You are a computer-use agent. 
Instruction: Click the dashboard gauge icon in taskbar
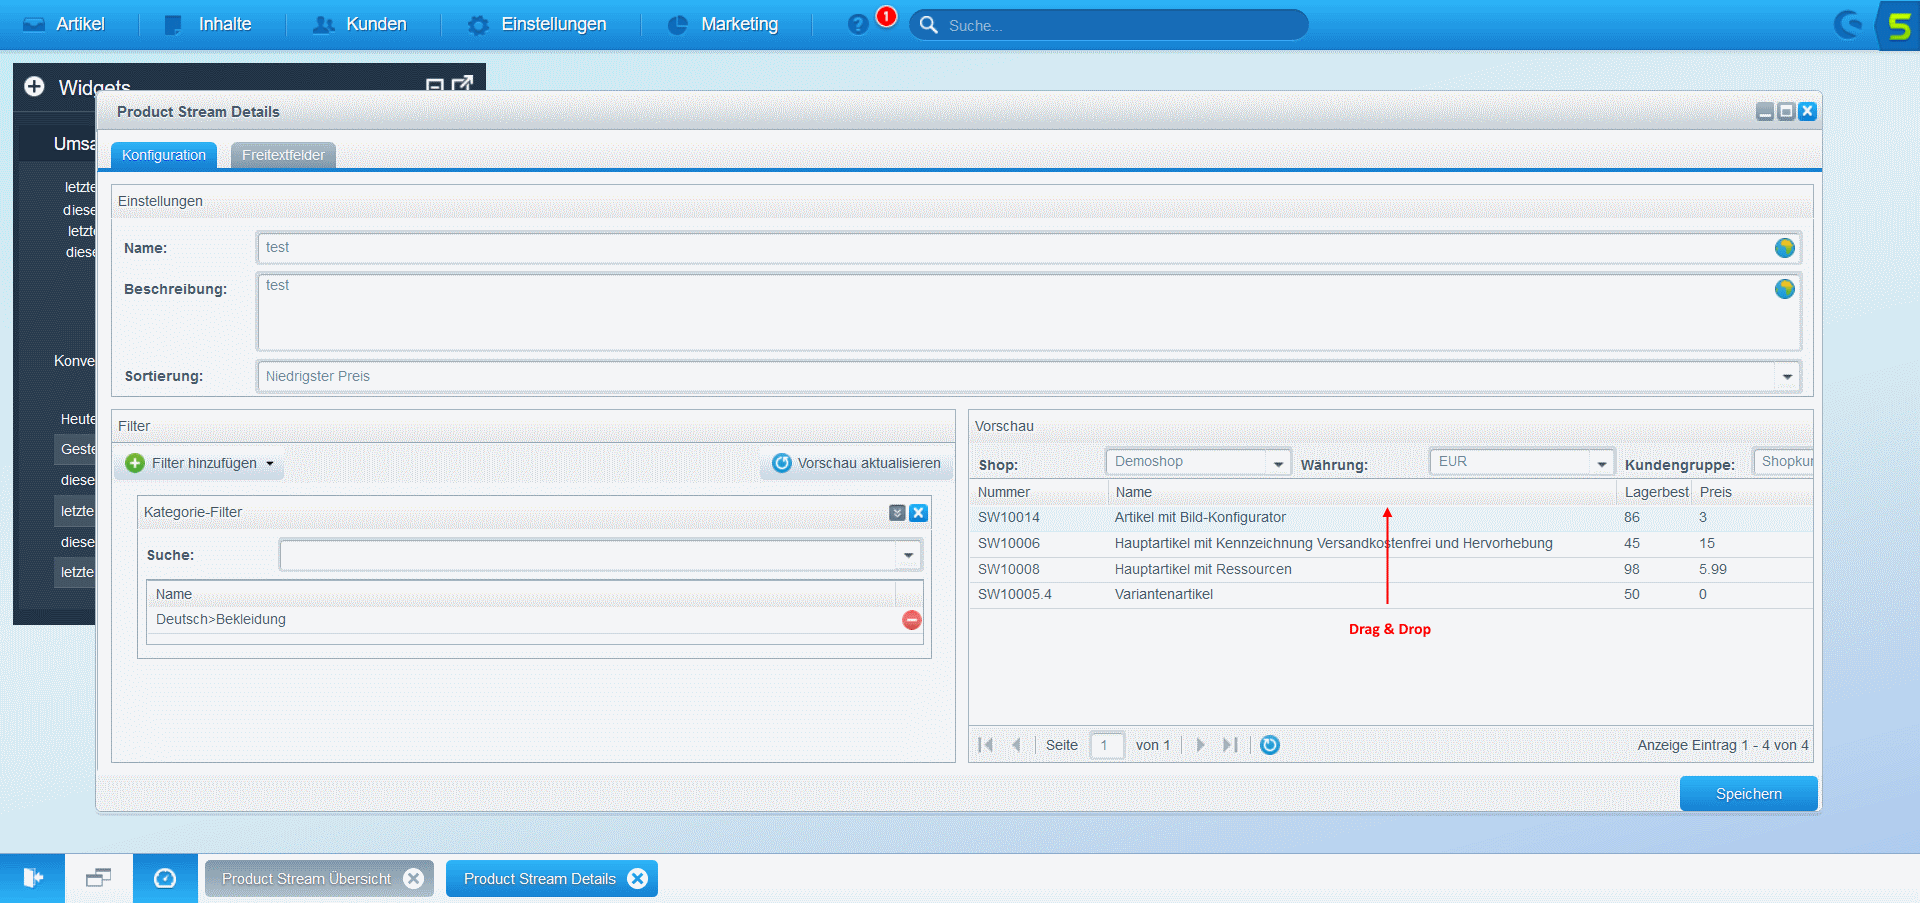click(x=165, y=878)
